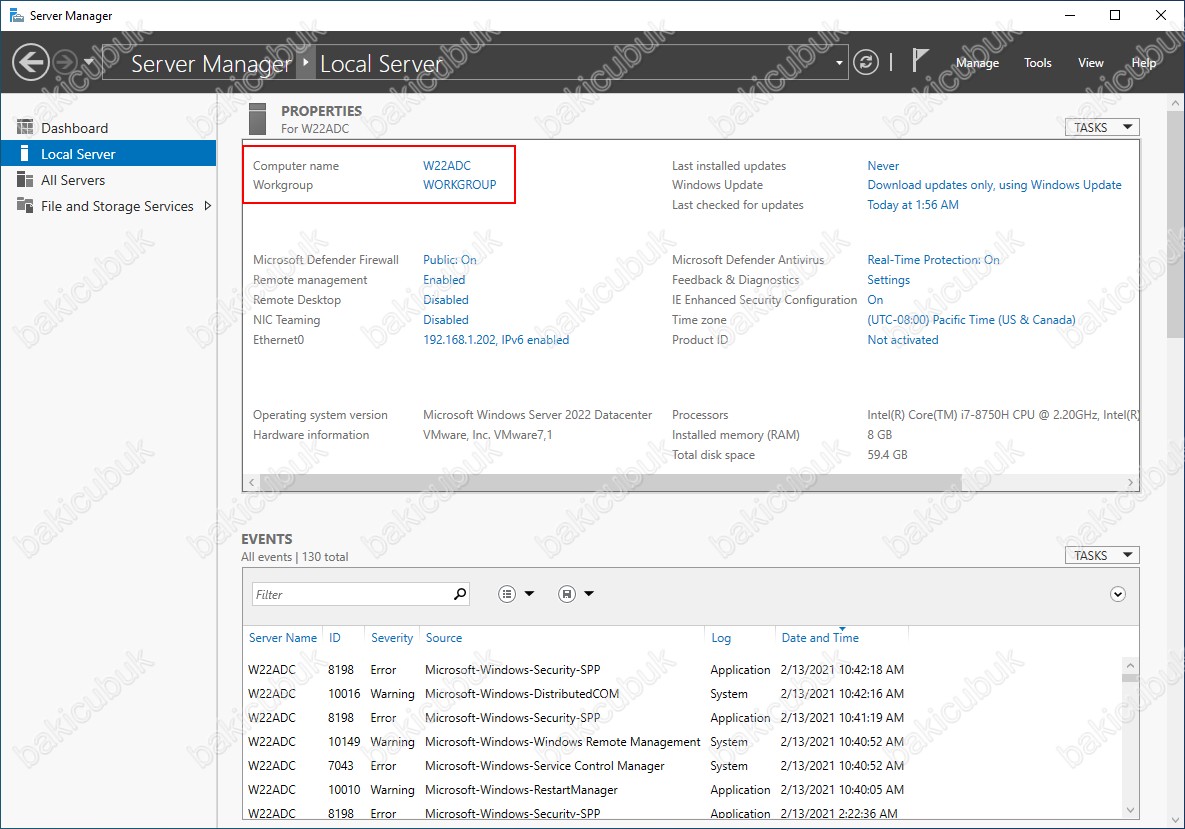The height and width of the screenshot is (829, 1185).
Task: Open the notifications flag
Action: click(919, 60)
